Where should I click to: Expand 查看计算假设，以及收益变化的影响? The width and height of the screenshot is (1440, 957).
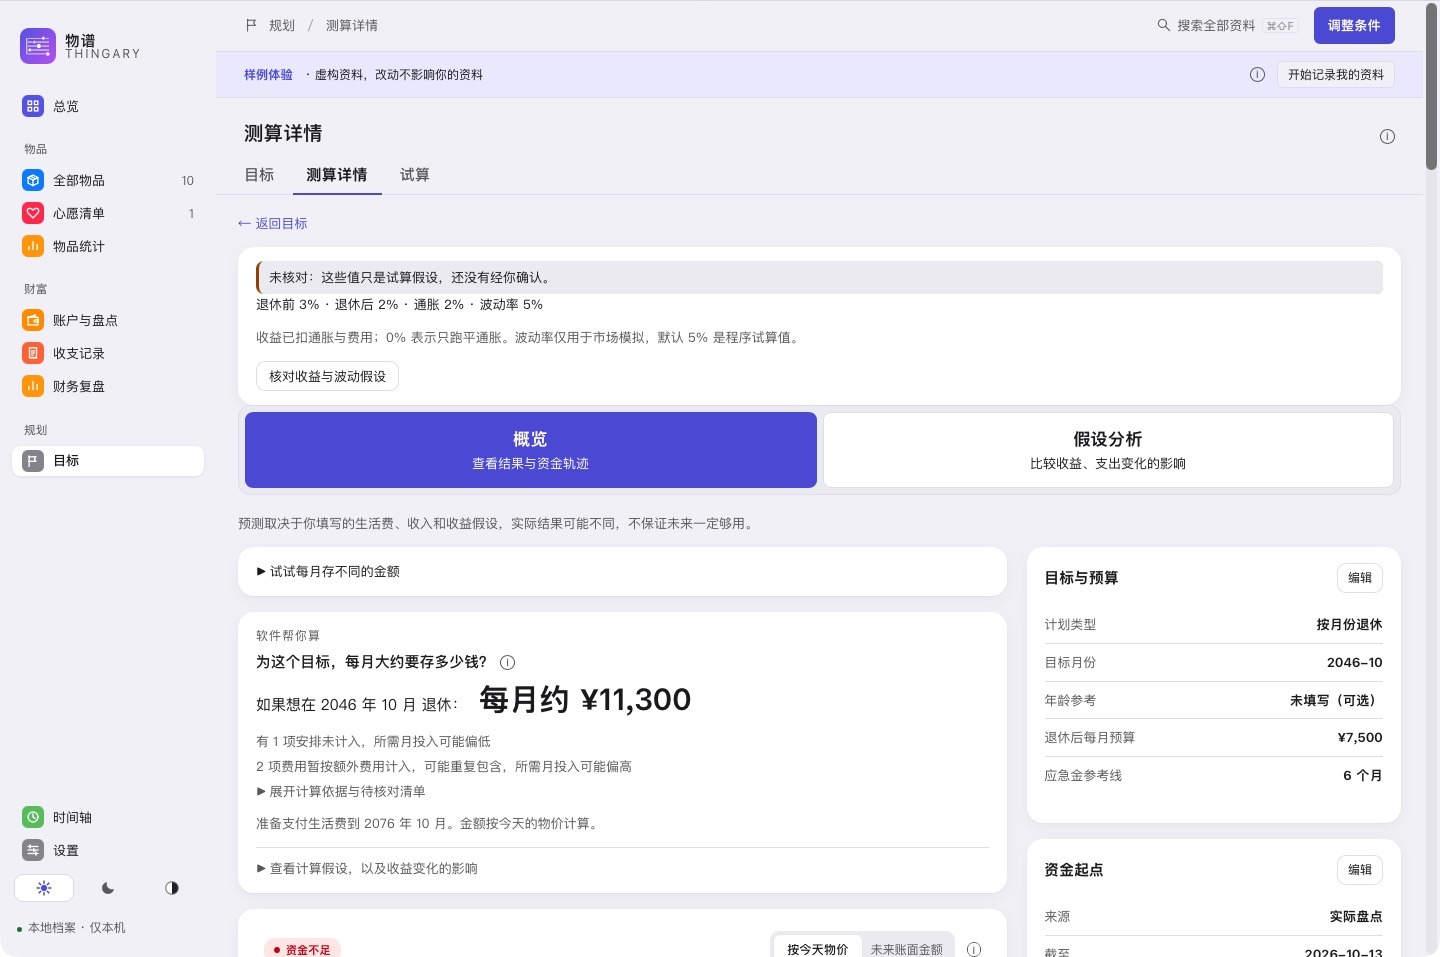click(x=367, y=868)
